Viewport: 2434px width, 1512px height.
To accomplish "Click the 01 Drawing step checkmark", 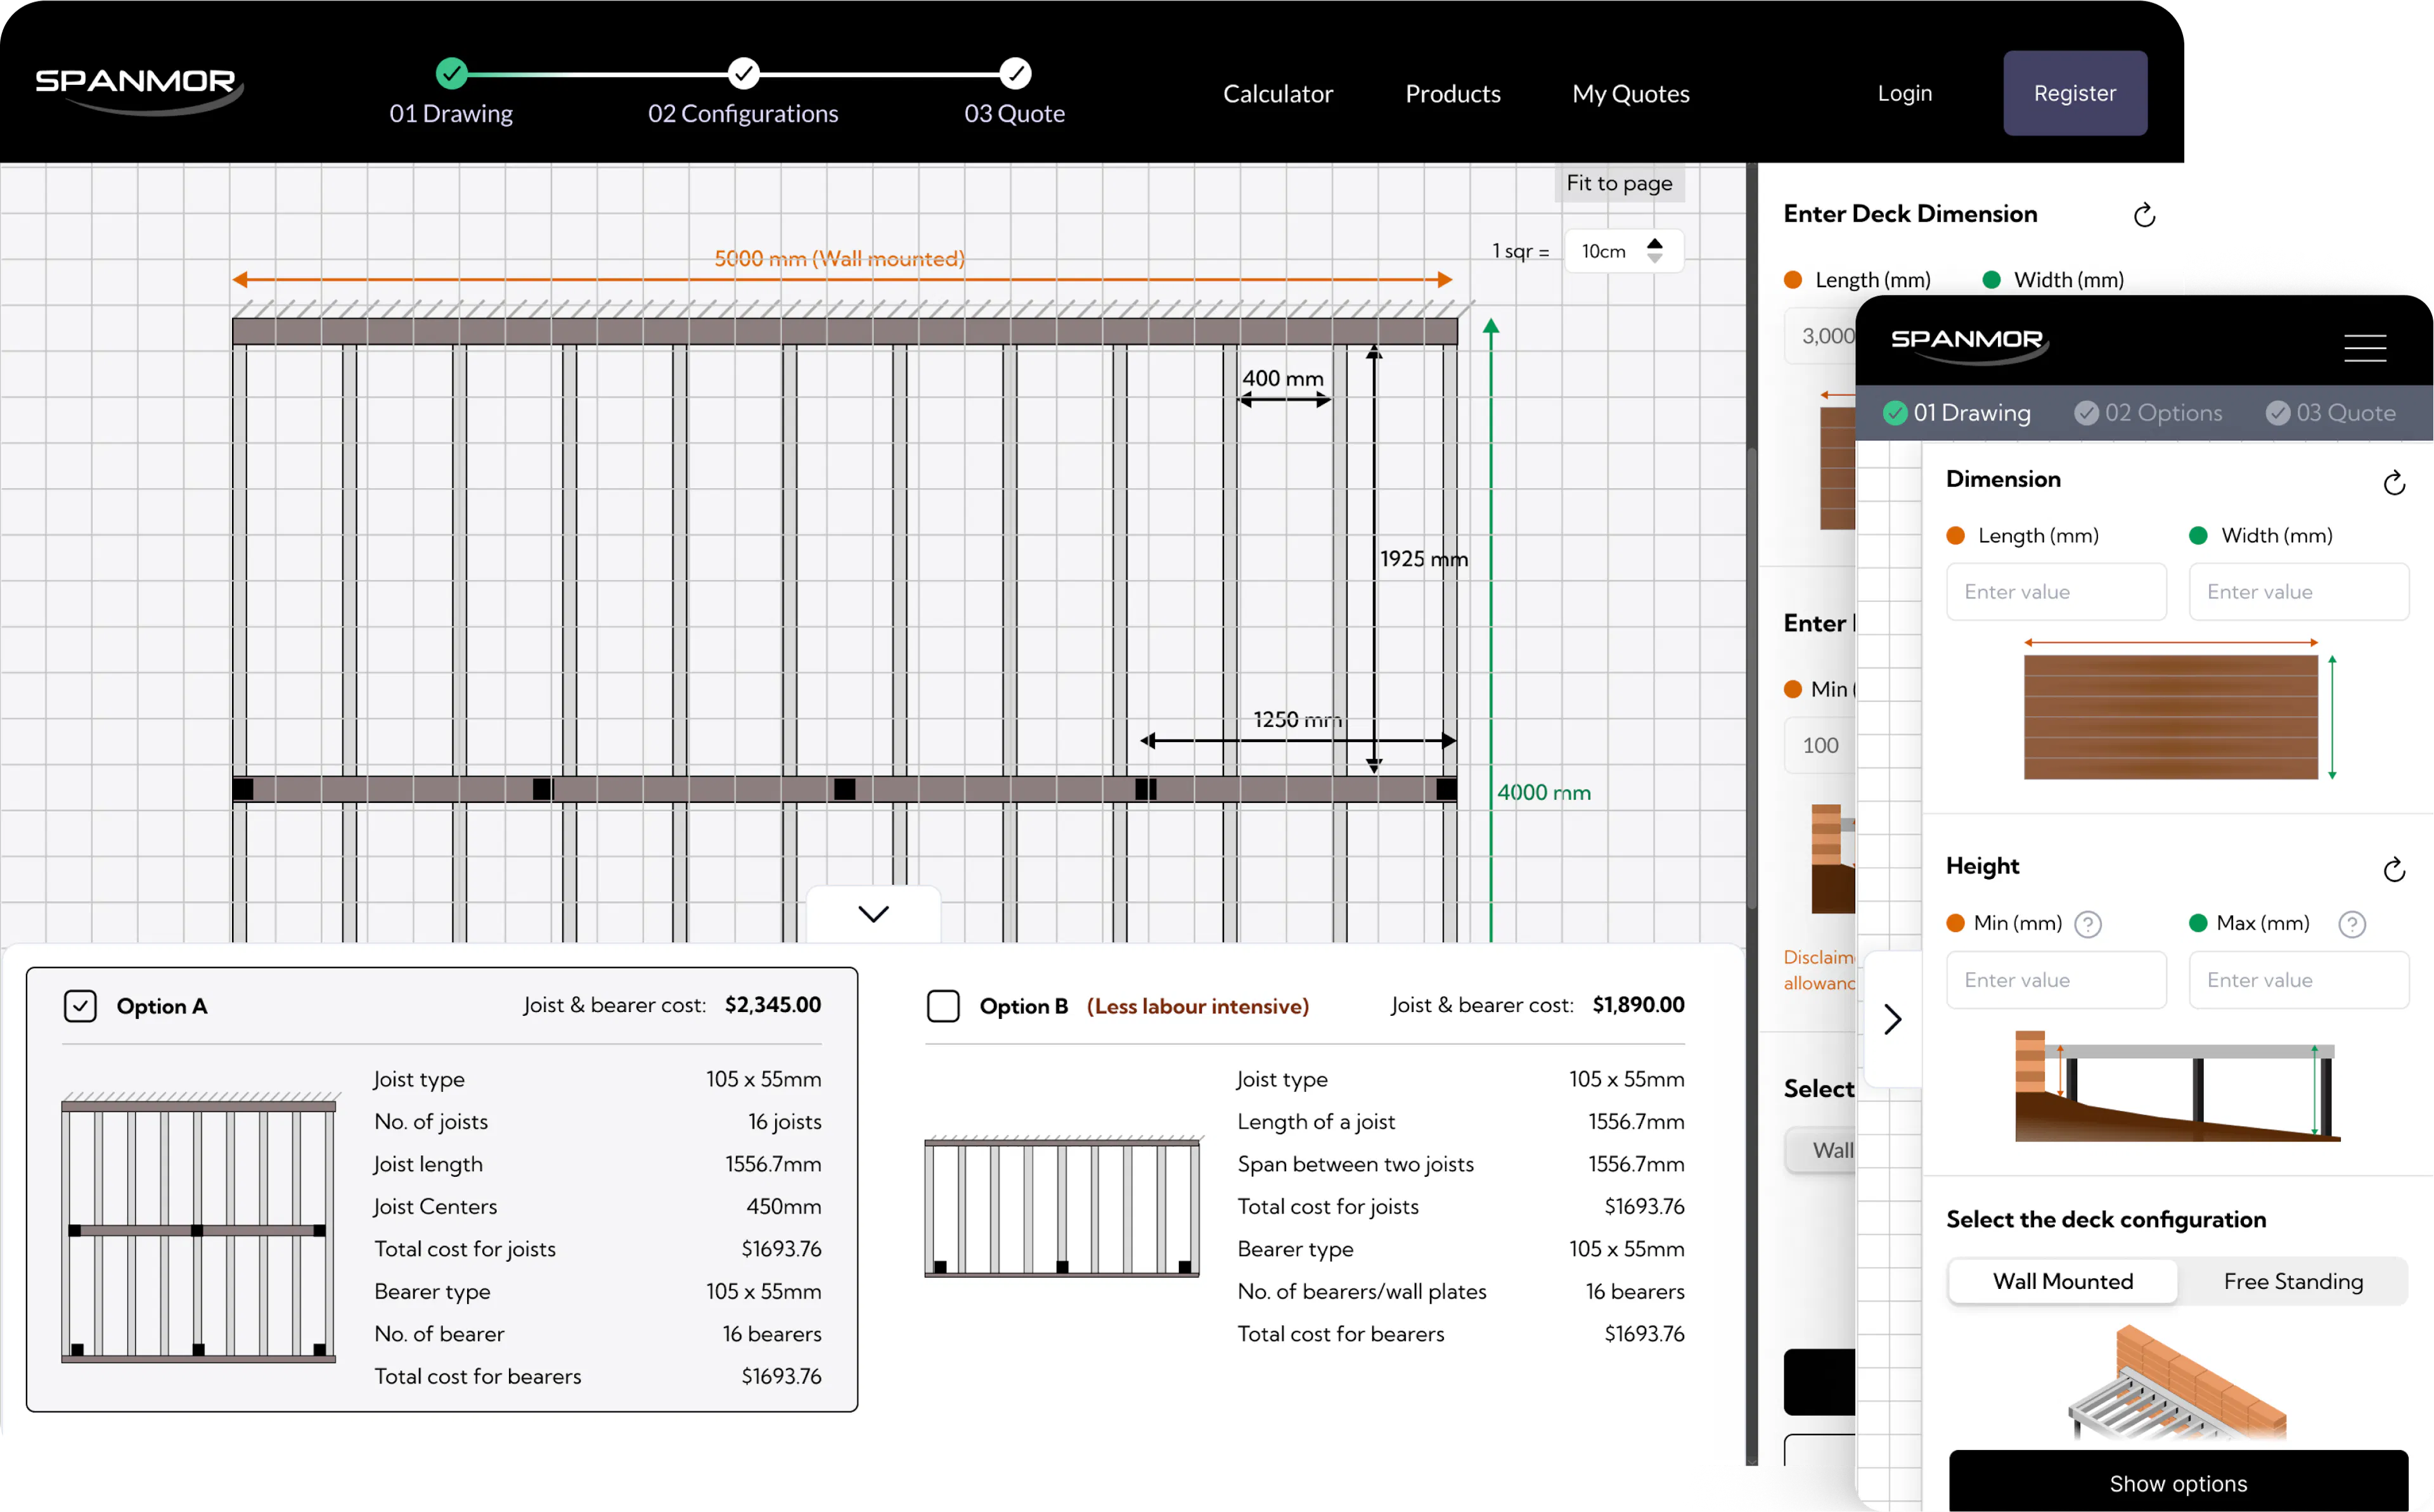I will (x=452, y=73).
